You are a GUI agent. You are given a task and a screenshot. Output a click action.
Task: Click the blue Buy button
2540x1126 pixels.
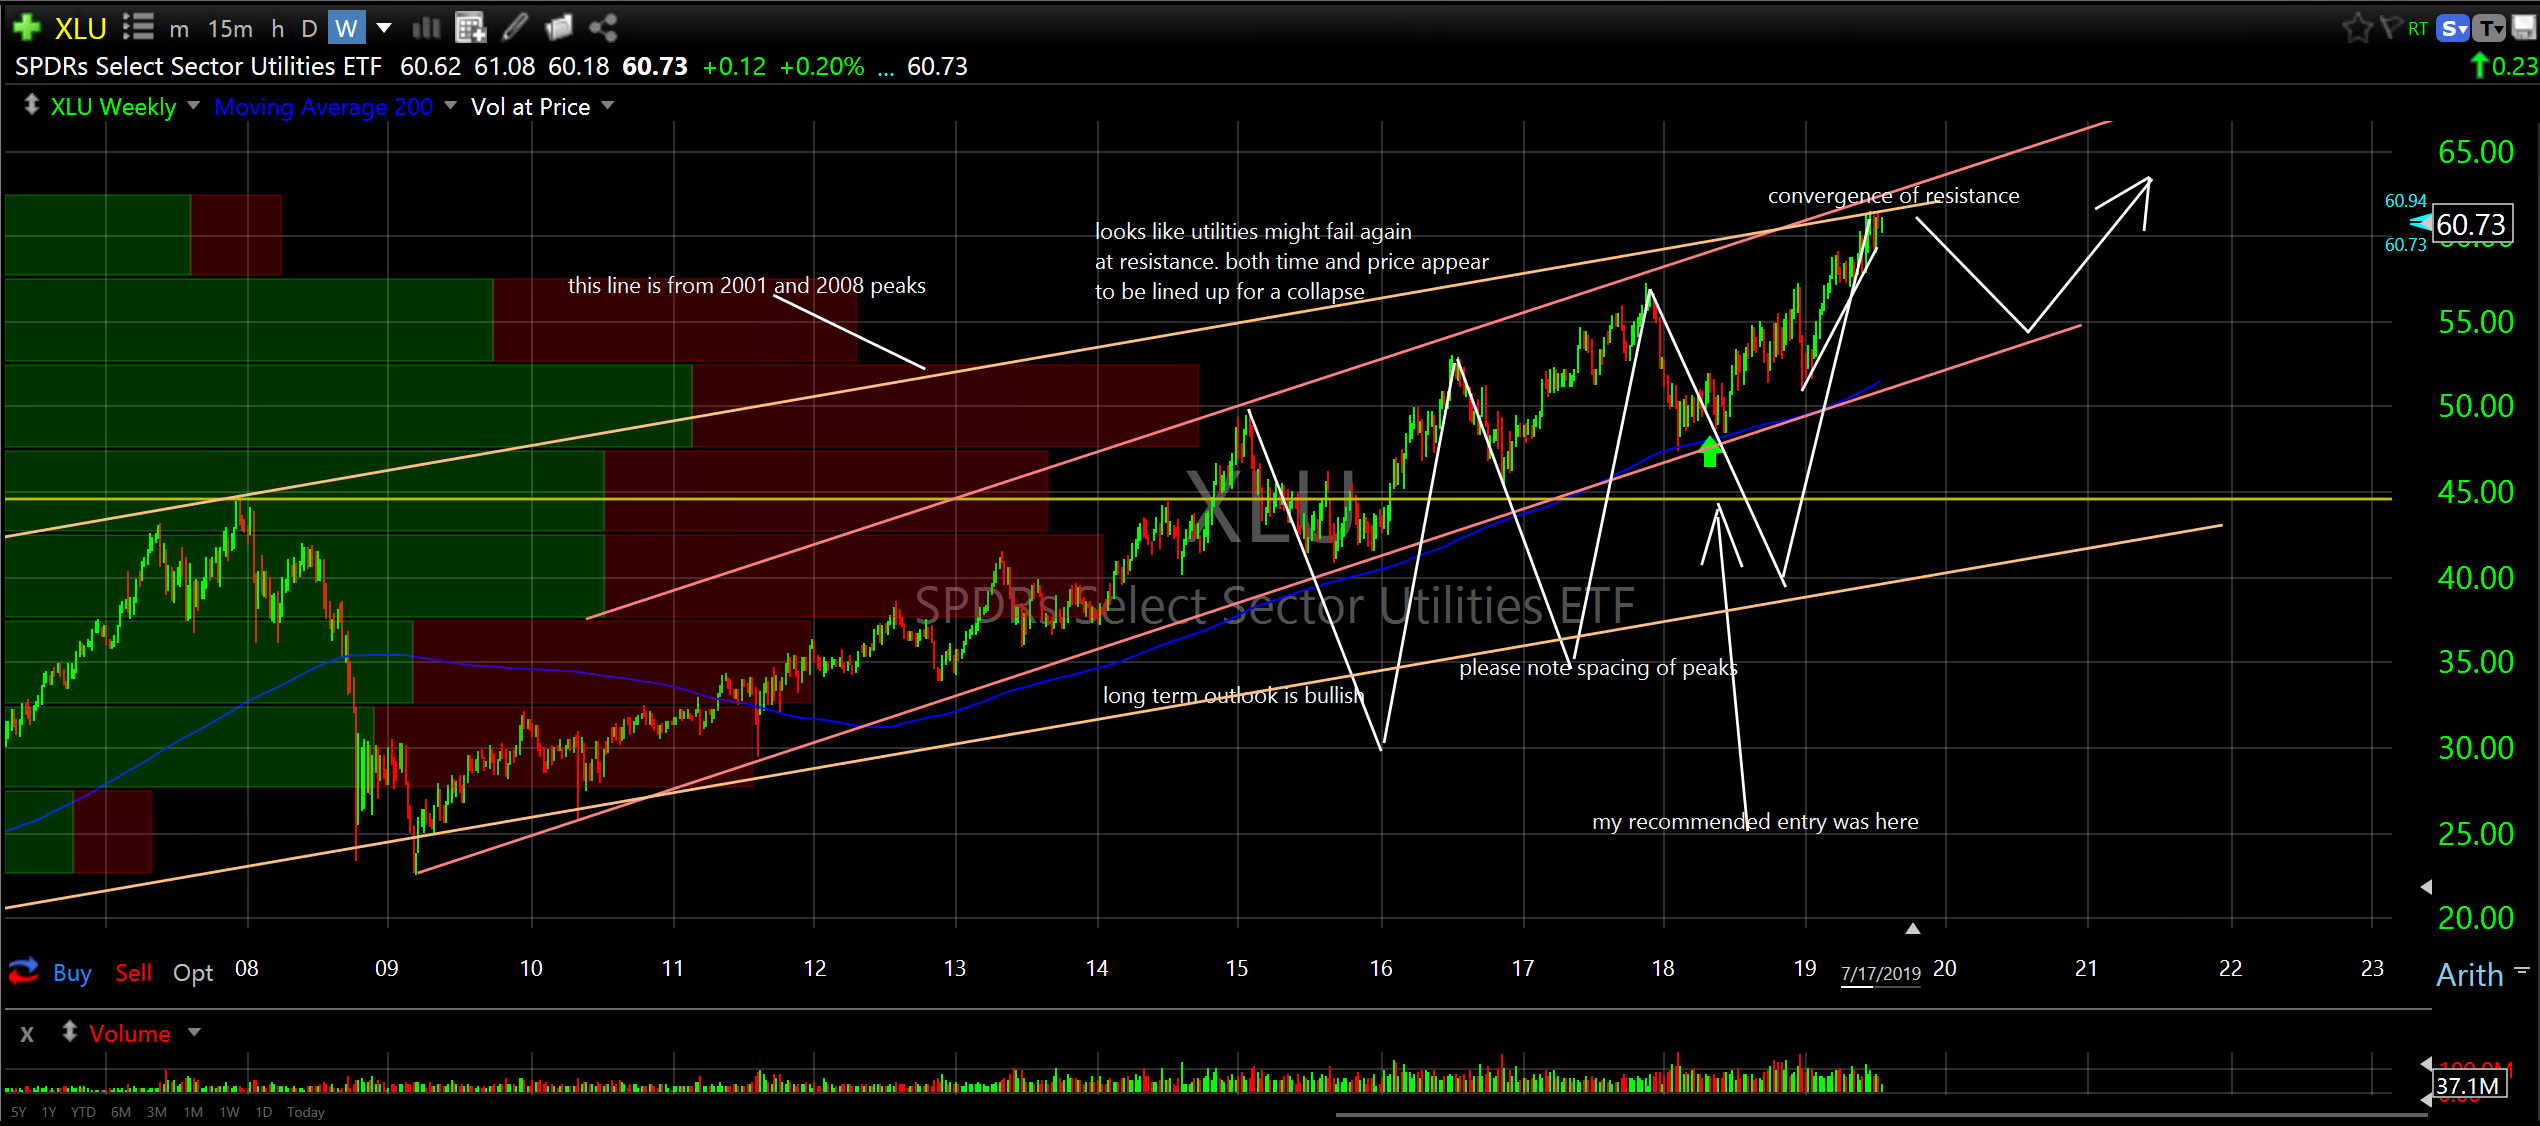pyautogui.click(x=72, y=973)
